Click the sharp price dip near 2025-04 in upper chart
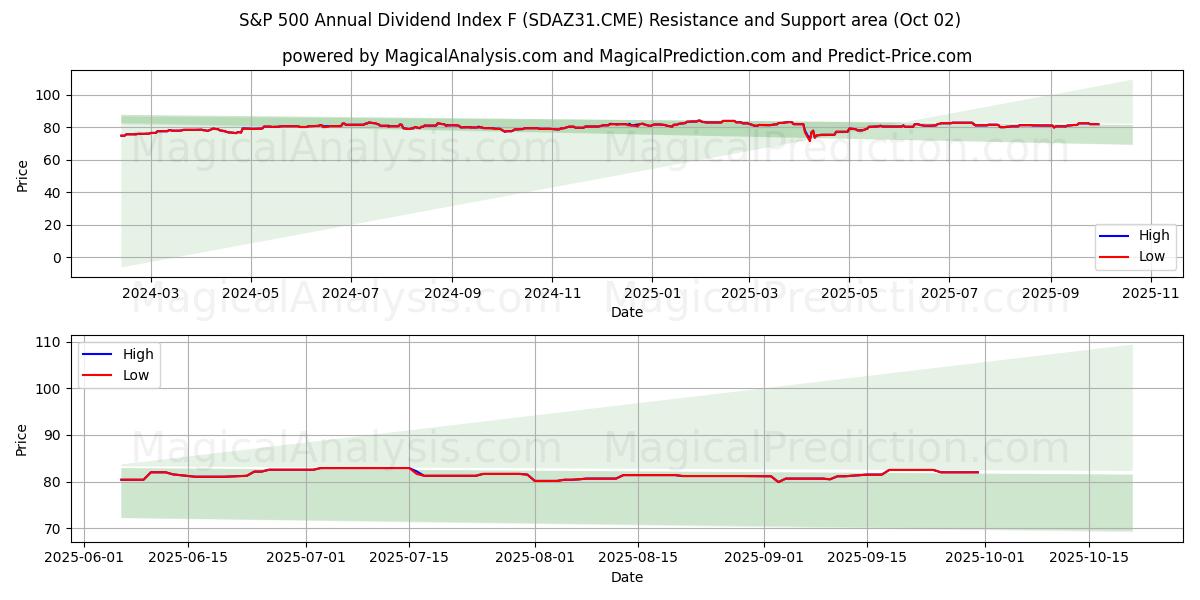Viewport: 1200px width, 600px height. pos(810,140)
